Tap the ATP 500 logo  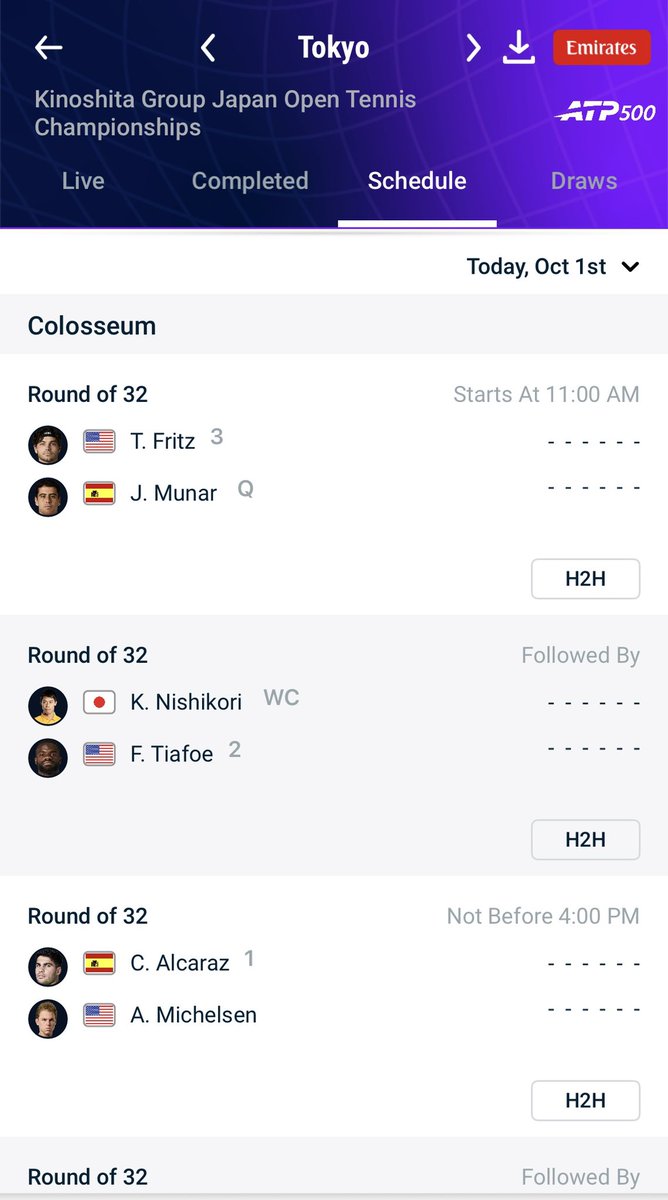(x=606, y=113)
